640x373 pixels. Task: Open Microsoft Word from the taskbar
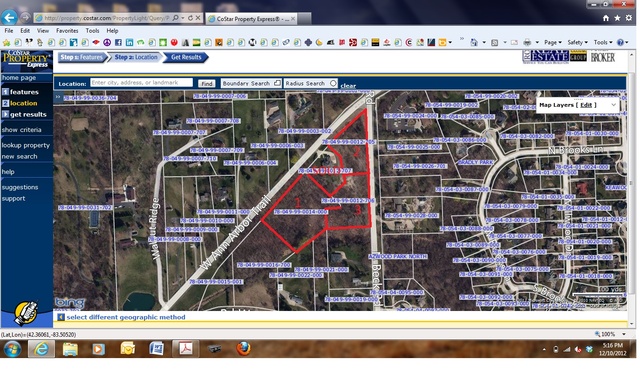coord(156,349)
